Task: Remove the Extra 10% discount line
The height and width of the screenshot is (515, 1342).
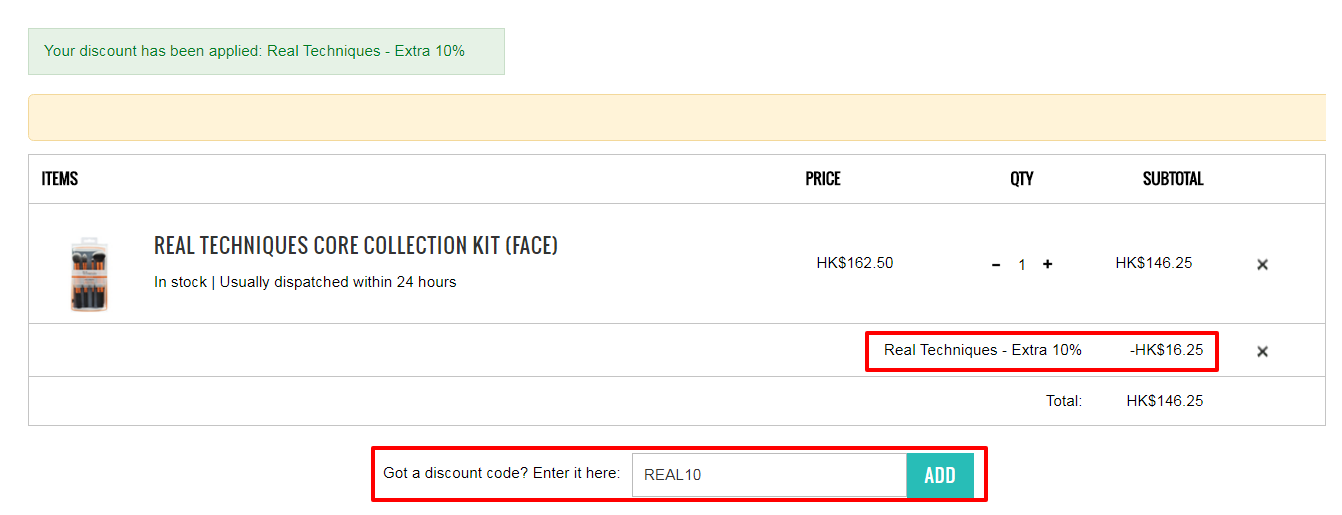Action: (x=1262, y=351)
